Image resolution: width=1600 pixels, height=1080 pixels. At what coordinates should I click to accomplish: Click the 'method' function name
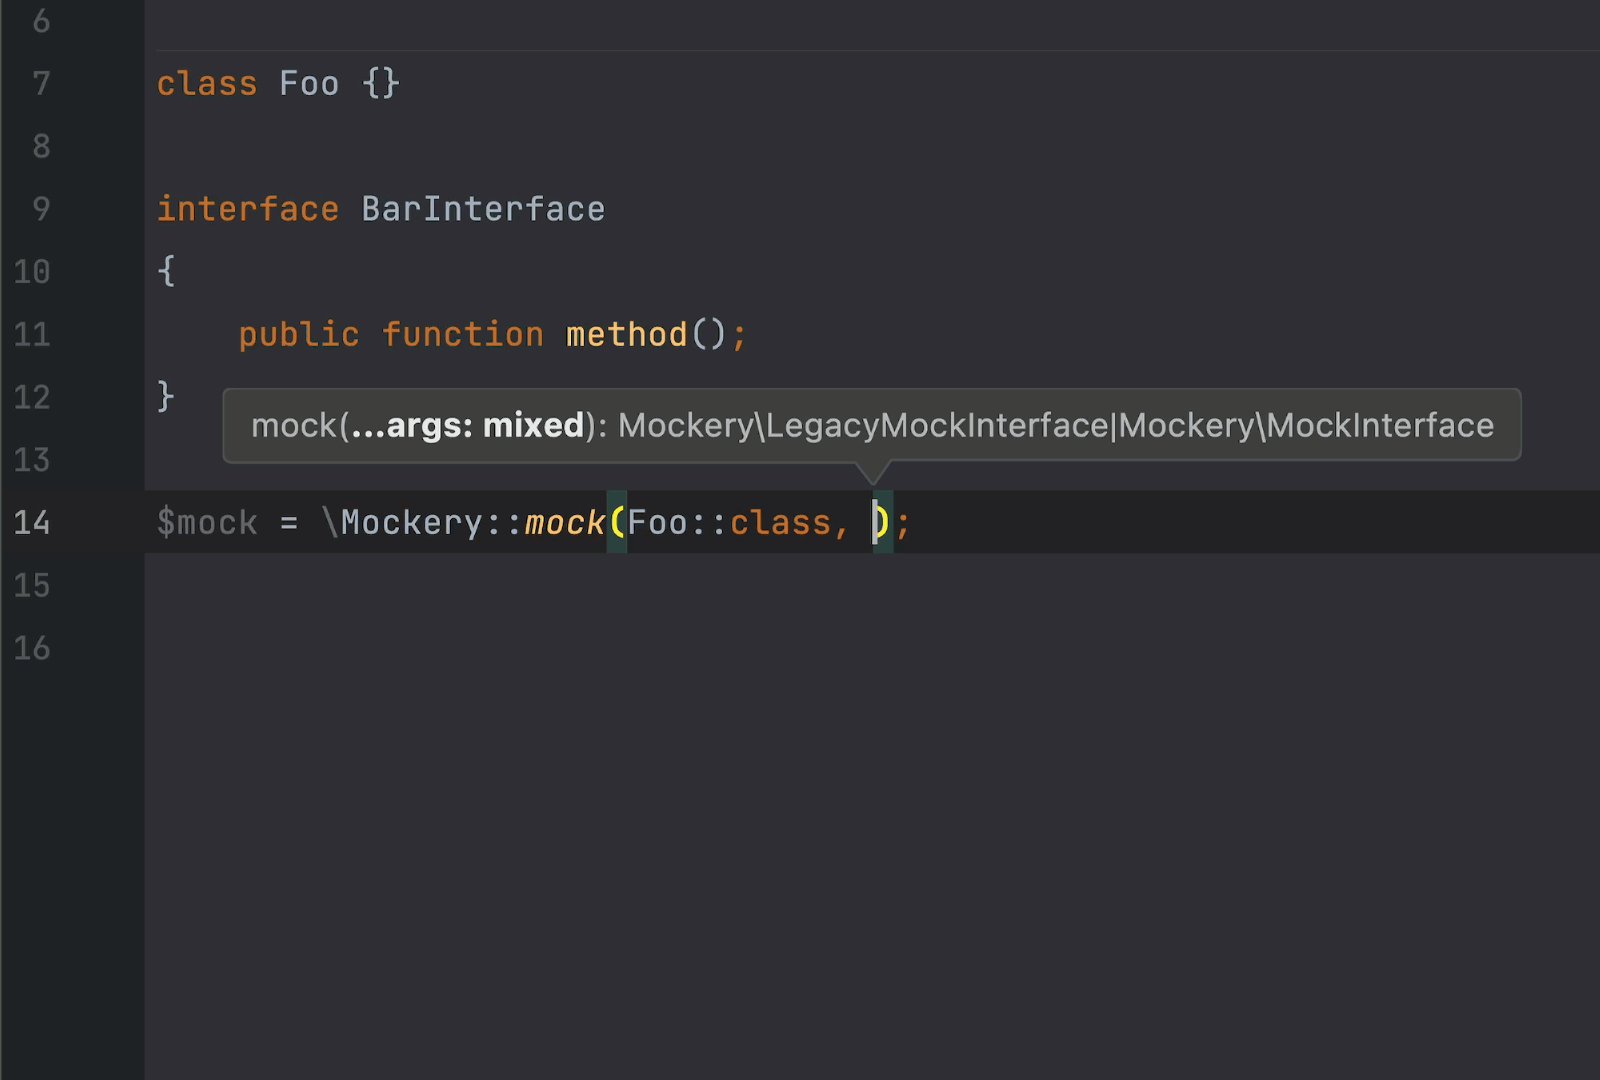[627, 334]
